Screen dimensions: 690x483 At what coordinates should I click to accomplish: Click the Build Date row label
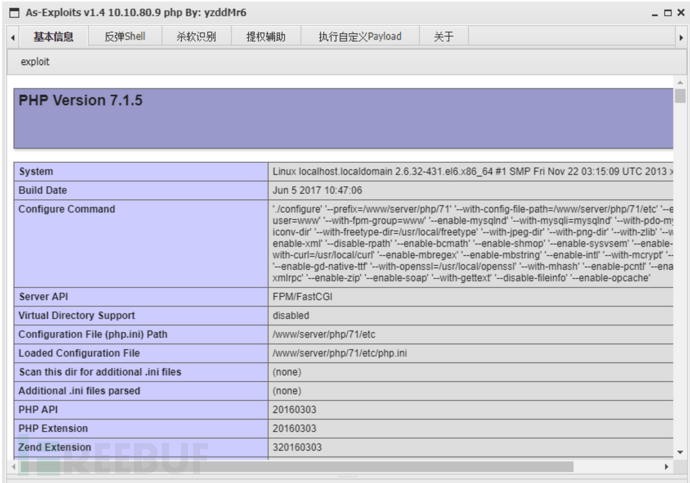coord(43,190)
